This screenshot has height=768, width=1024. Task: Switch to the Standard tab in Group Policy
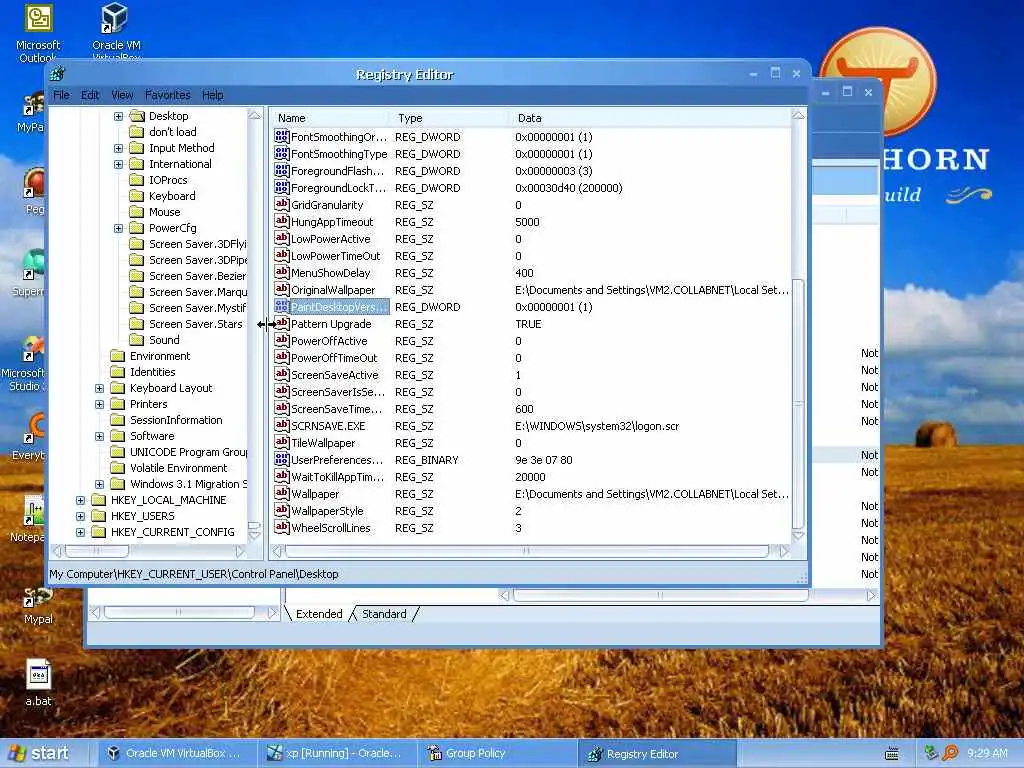coord(384,614)
